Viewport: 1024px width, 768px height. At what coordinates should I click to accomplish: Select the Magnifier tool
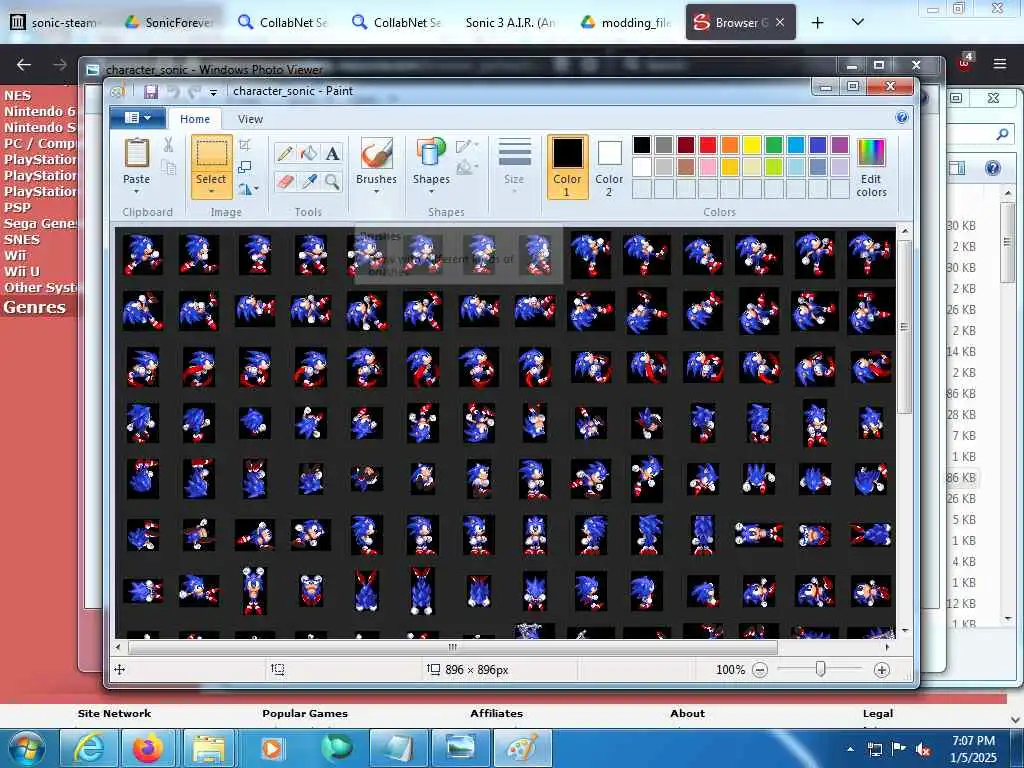[332, 181]
